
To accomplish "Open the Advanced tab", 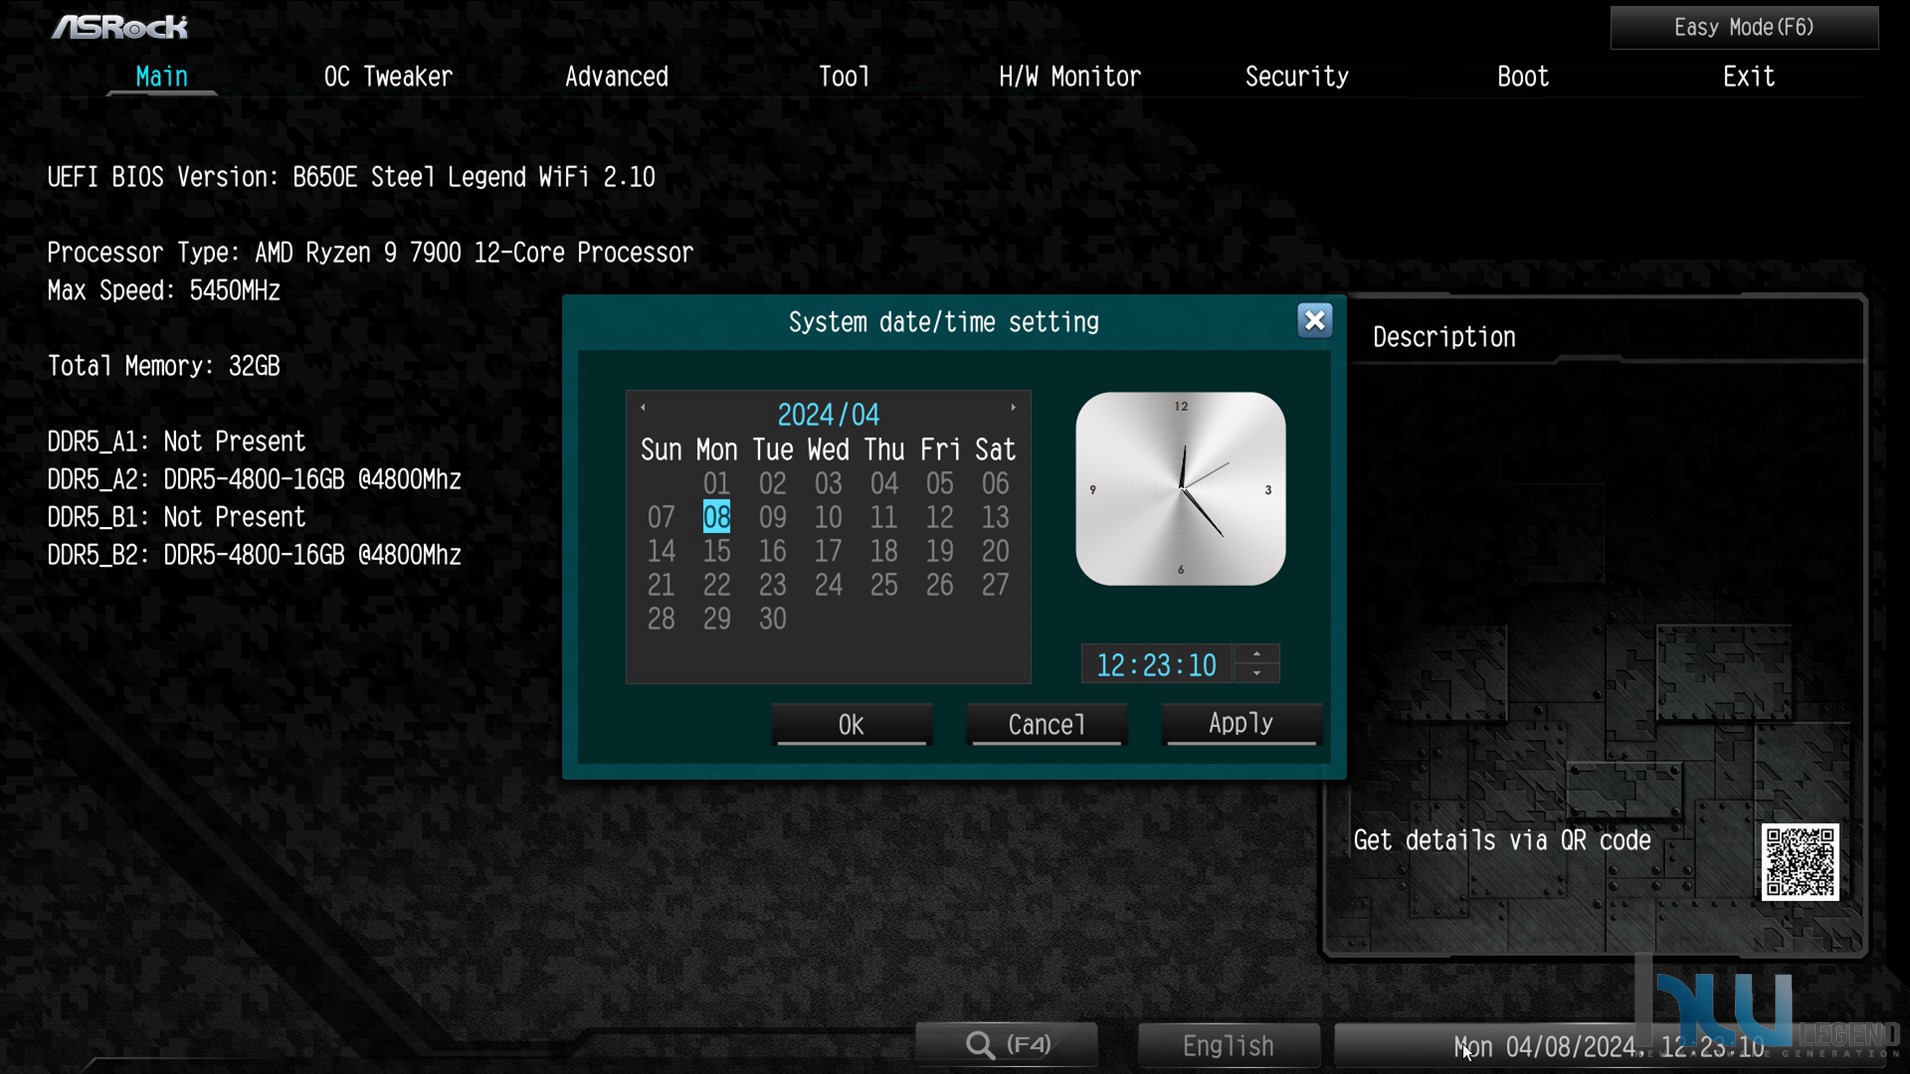I will [x=616, y=77].
